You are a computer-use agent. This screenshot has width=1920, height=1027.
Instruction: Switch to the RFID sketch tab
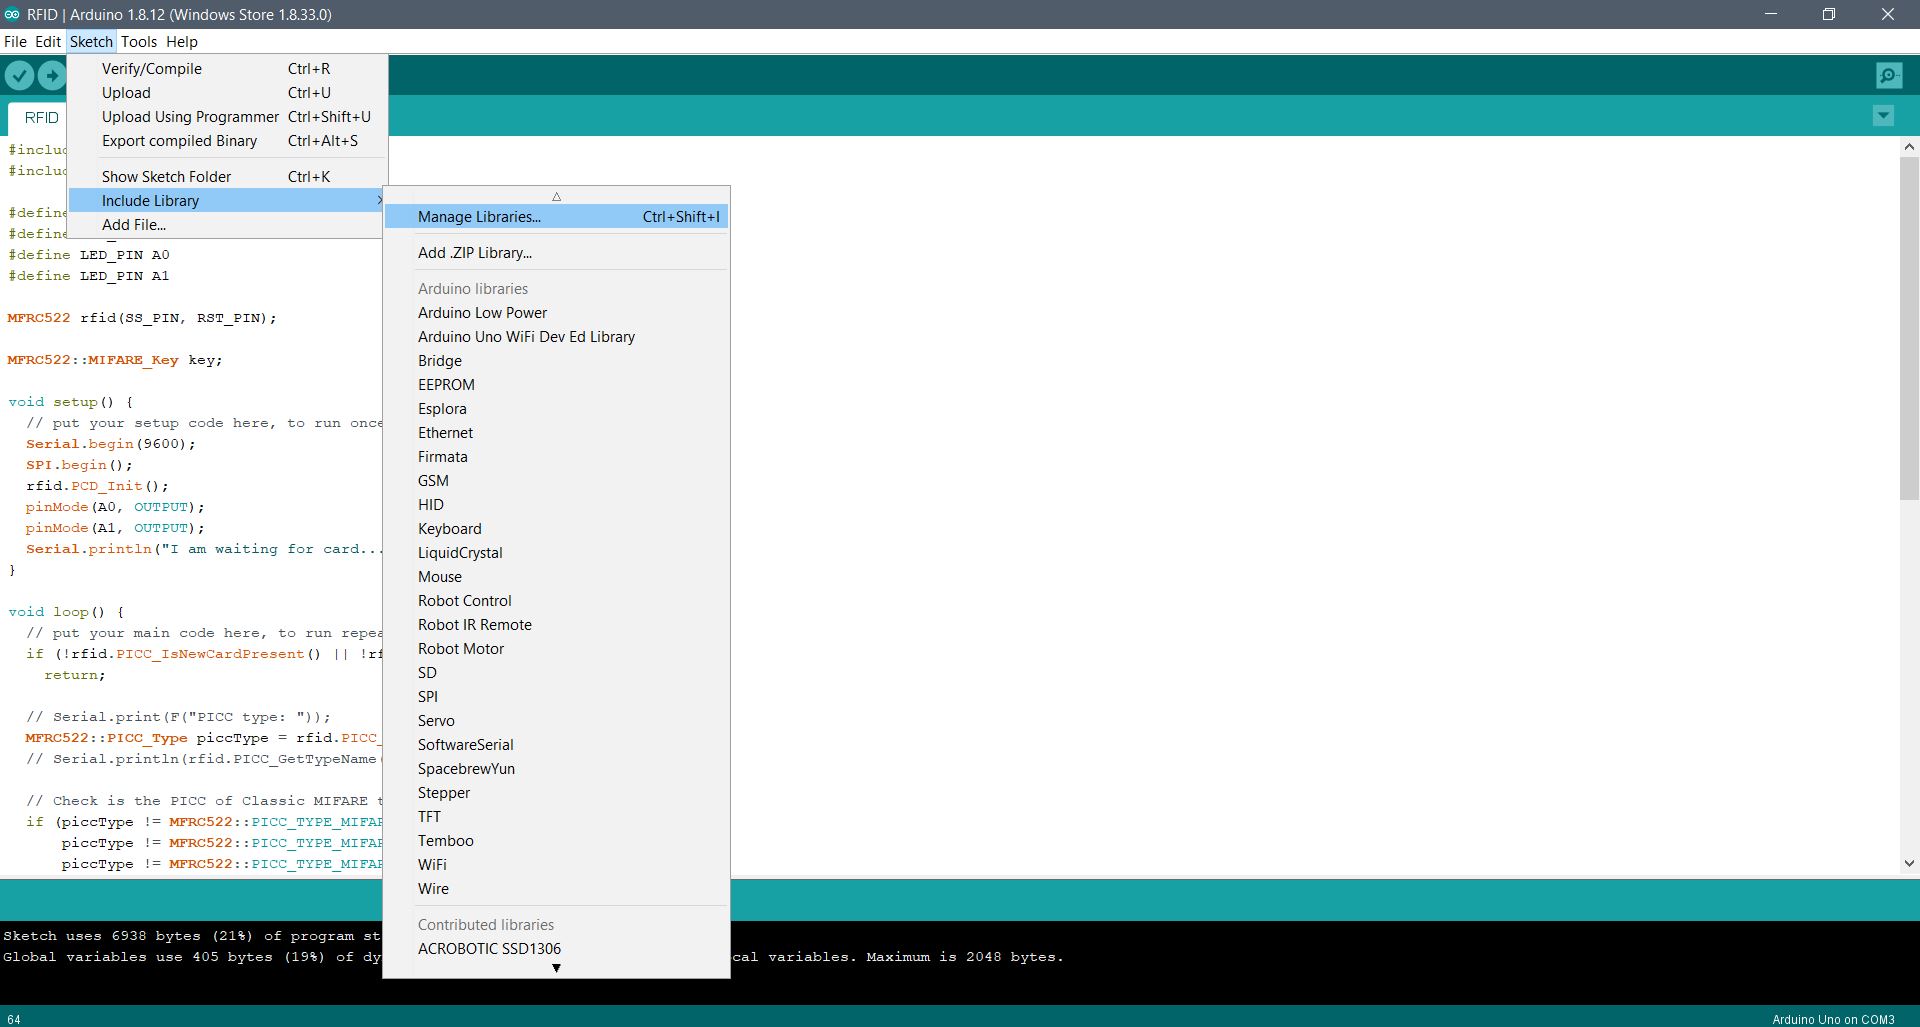click(x=41, y=118)
